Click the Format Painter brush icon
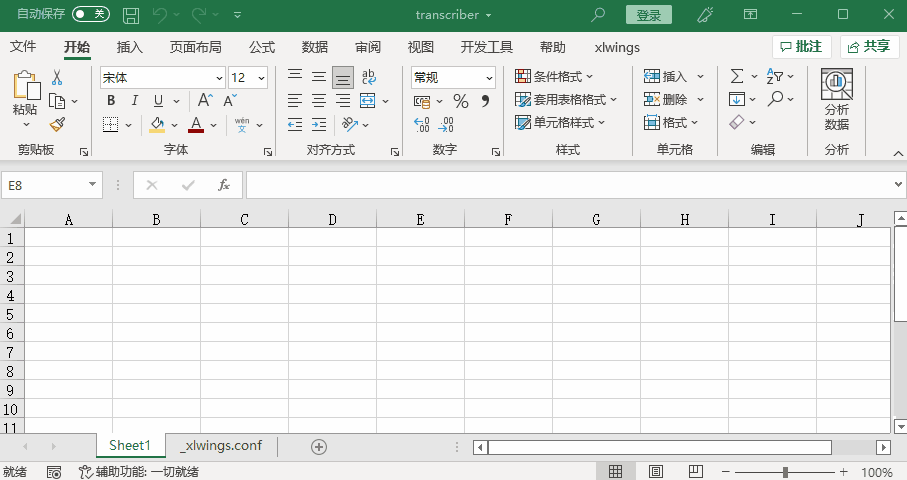Image resolution: width=907 pixels, height=480 pixels. (57, 124)
